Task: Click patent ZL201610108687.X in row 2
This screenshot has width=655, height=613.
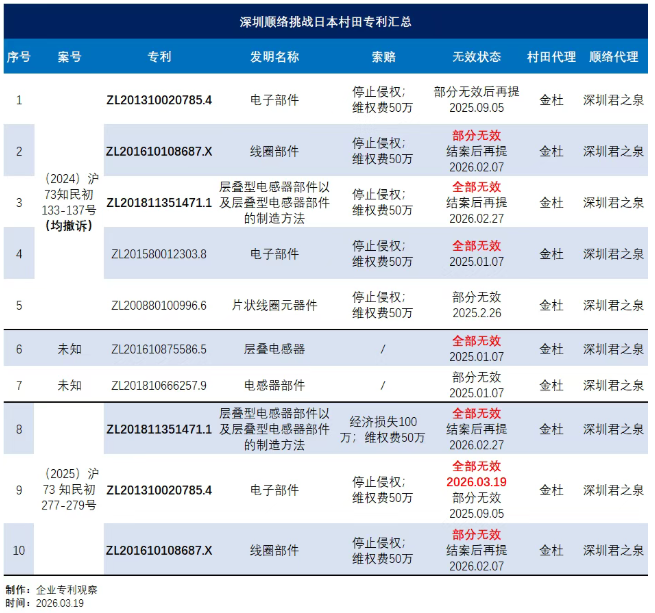Action: pyautogui.click(x=159, y=151)
